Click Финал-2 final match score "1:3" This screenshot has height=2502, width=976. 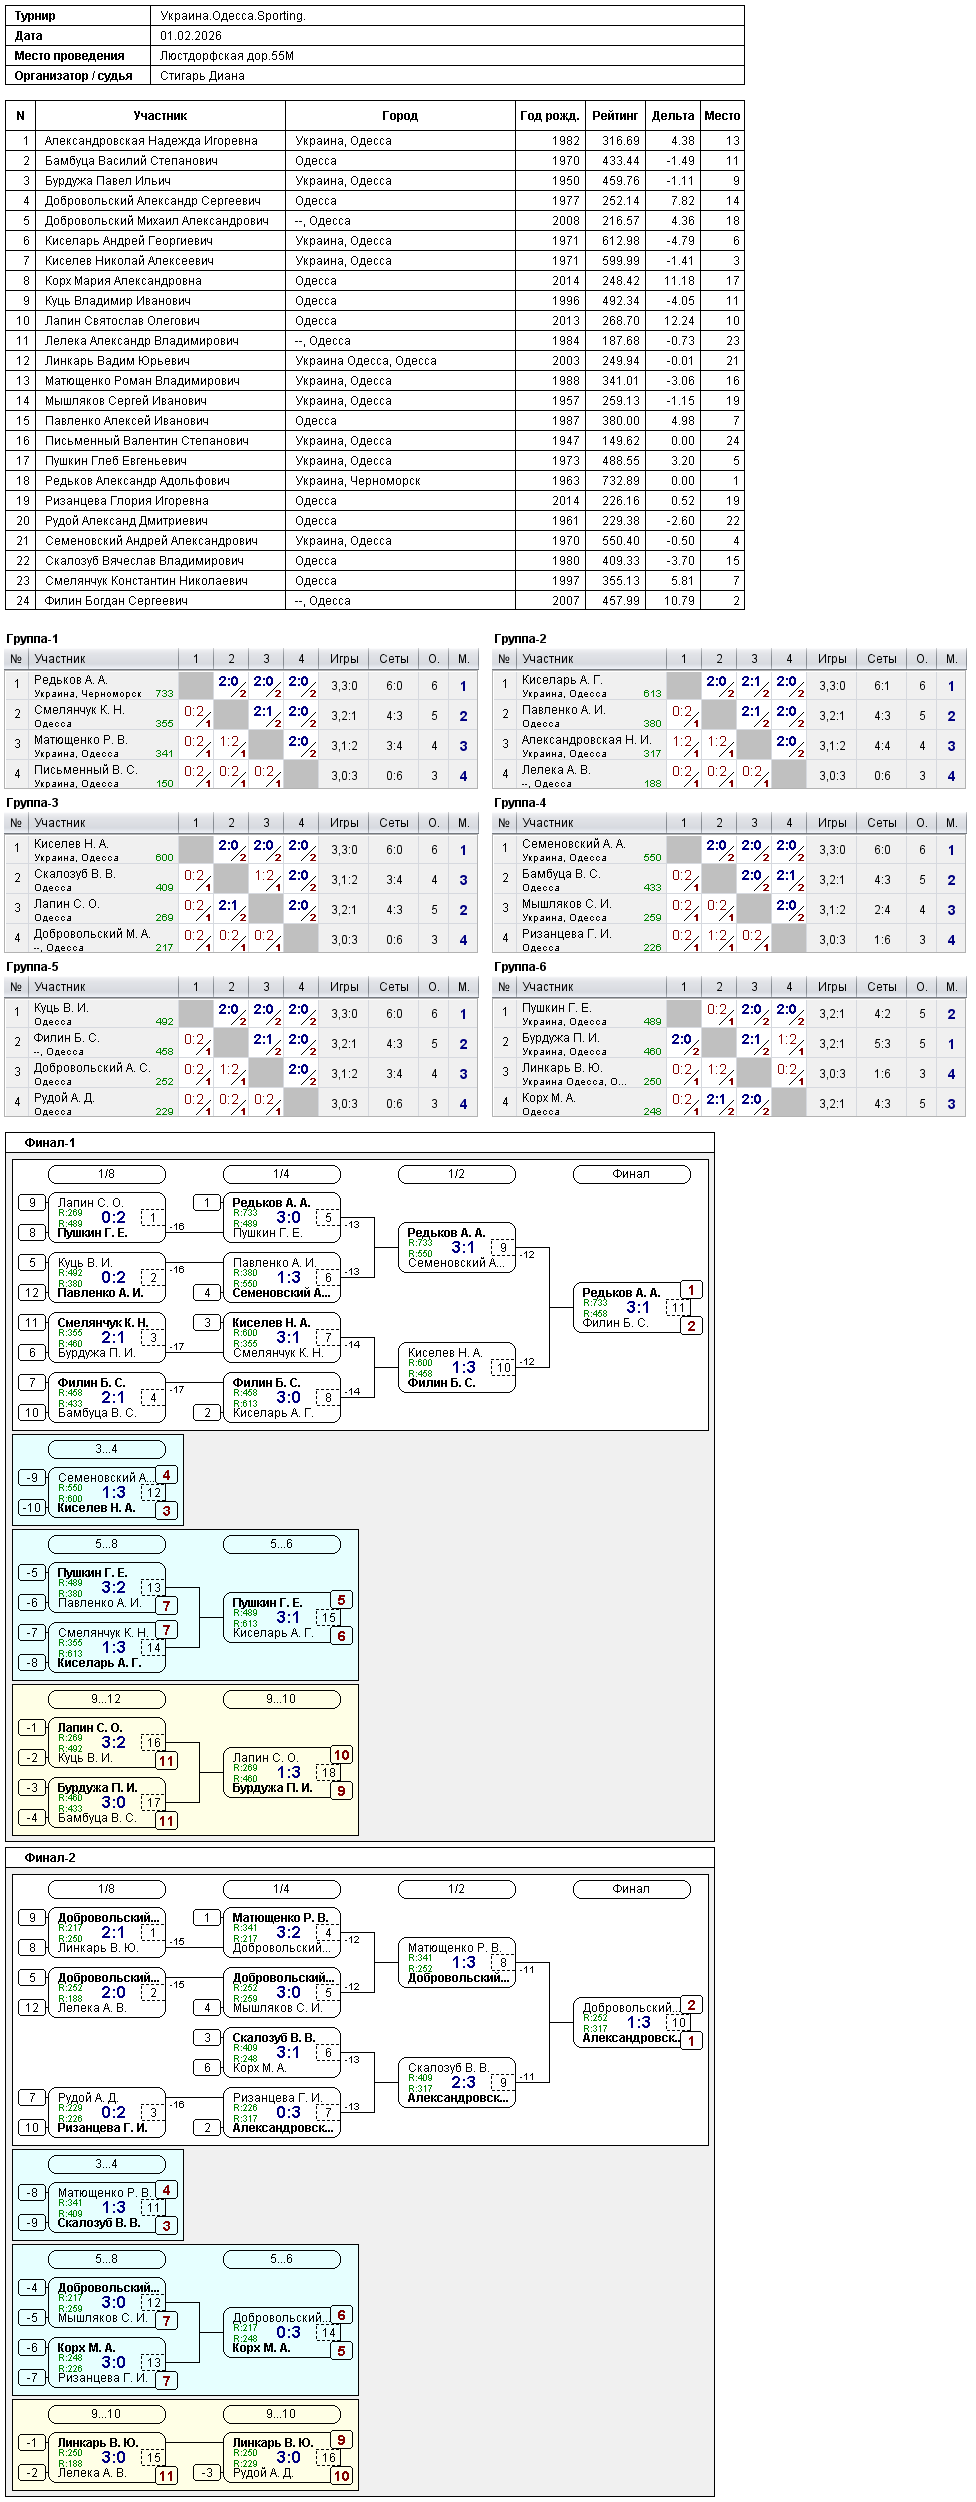[638, 2022]
